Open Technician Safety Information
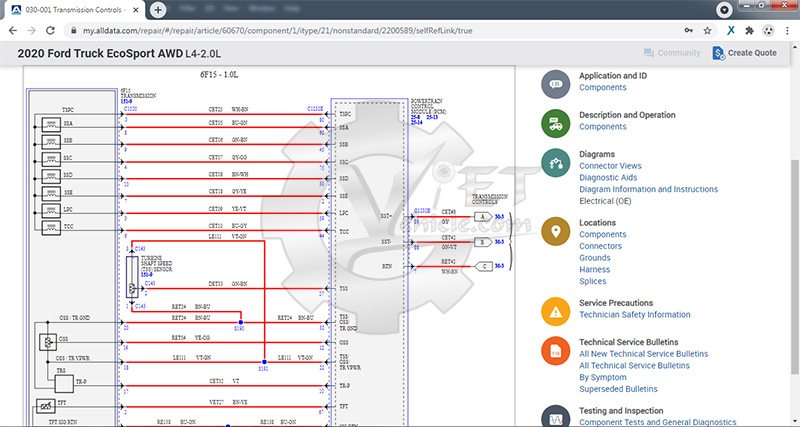Screen dimensions: 800x427 pyautogui.click(x=635, y=315)
